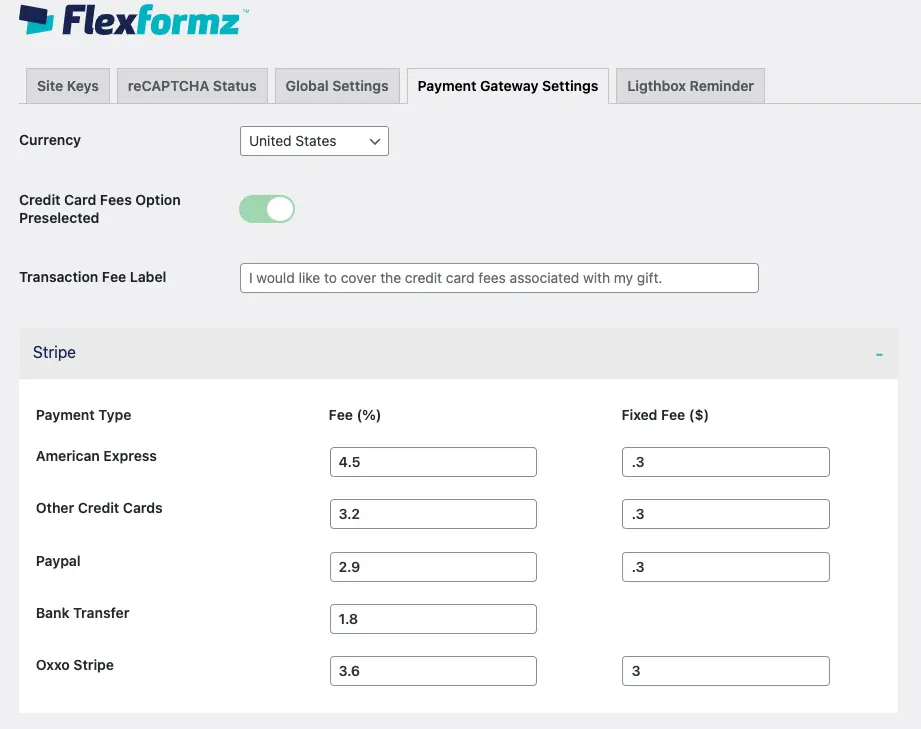921x729 pixels.
Task: Click the Flexformz logo icon
Action: (x=36, y=20)
